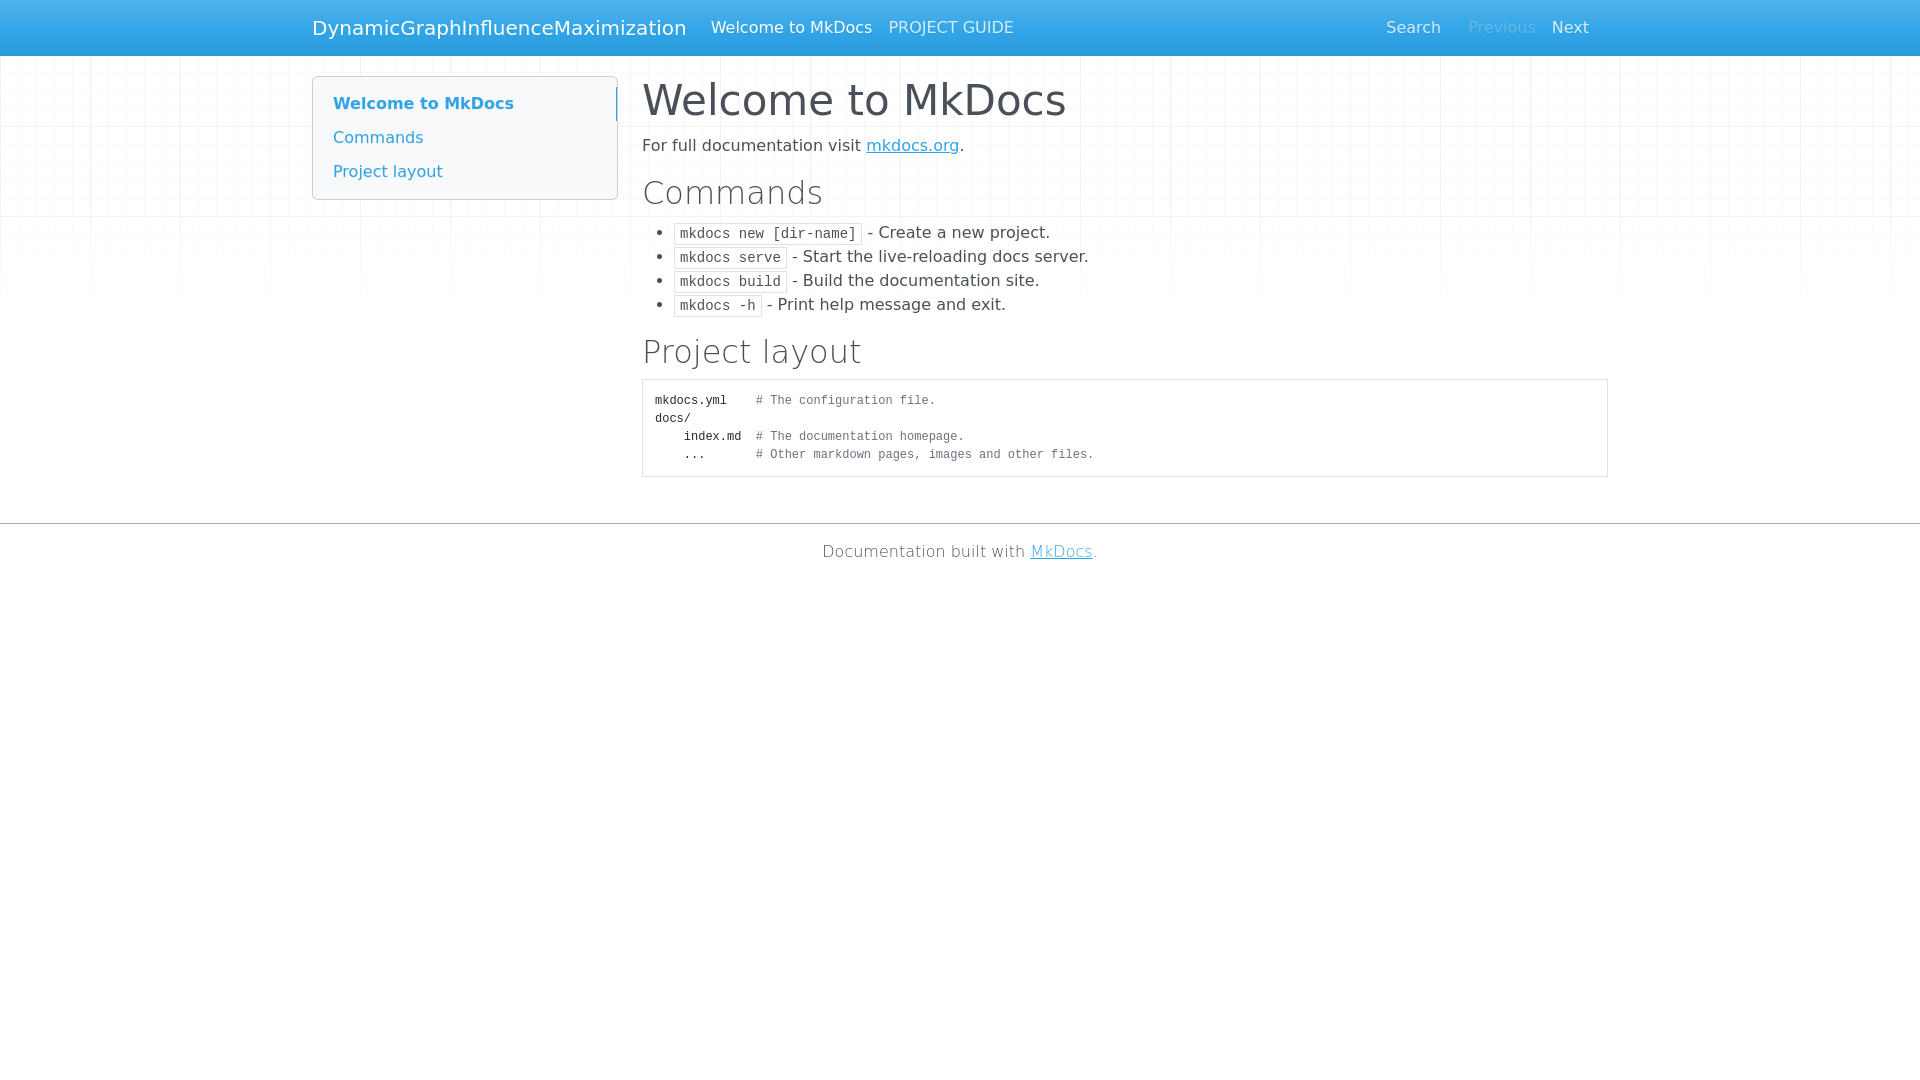Click the Commands section heading

[x=732, y=193]
